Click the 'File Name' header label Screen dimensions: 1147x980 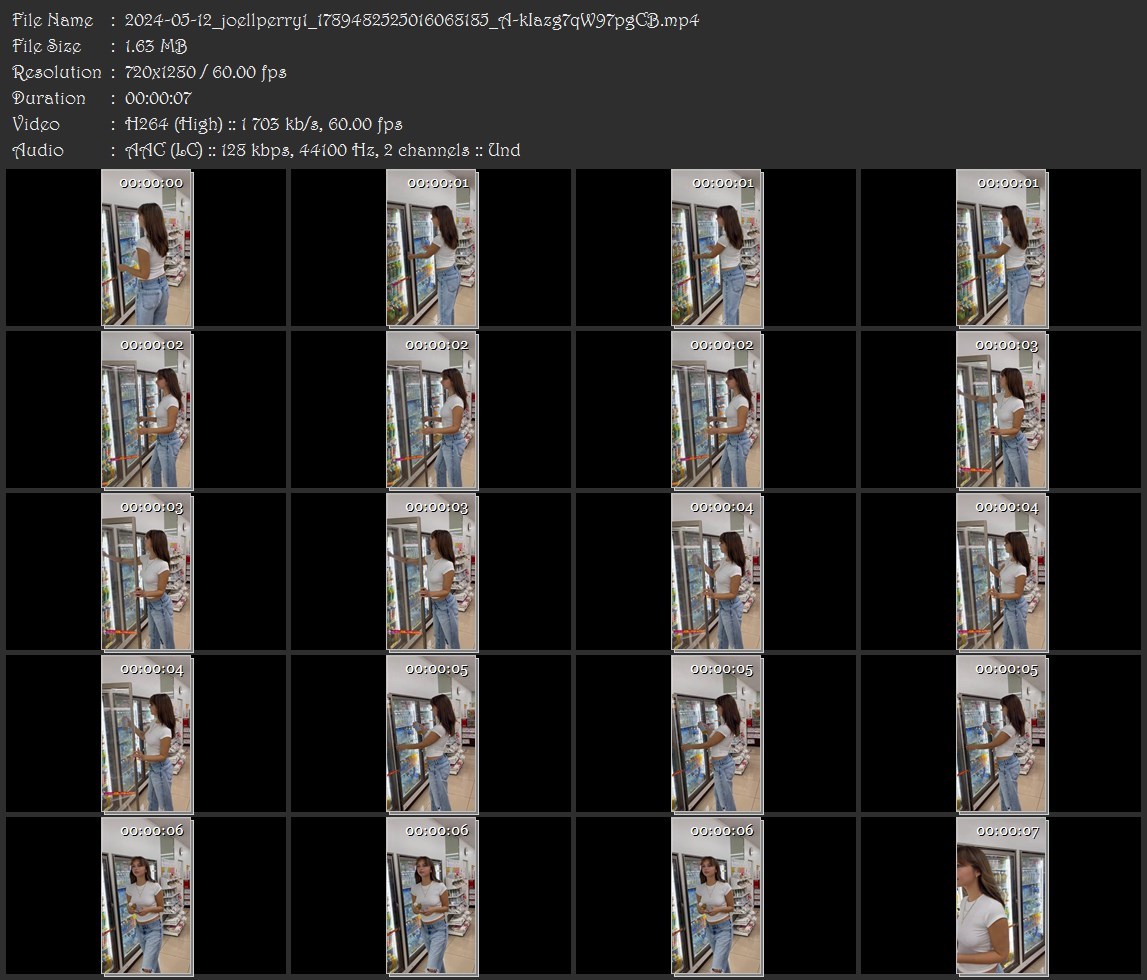(x=53, y=20)
